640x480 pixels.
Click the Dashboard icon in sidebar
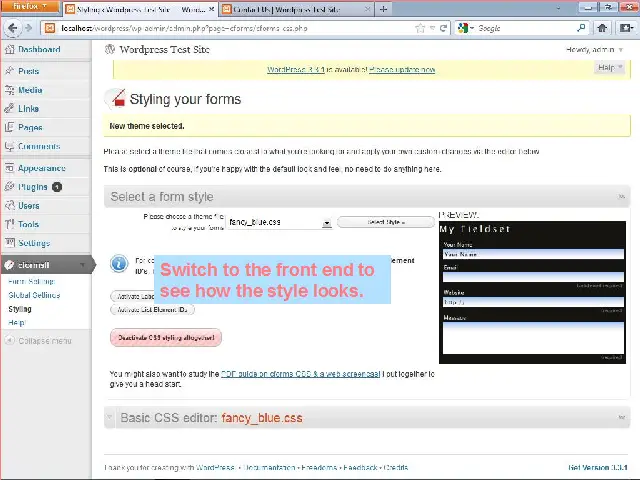[x=9, y=49]
